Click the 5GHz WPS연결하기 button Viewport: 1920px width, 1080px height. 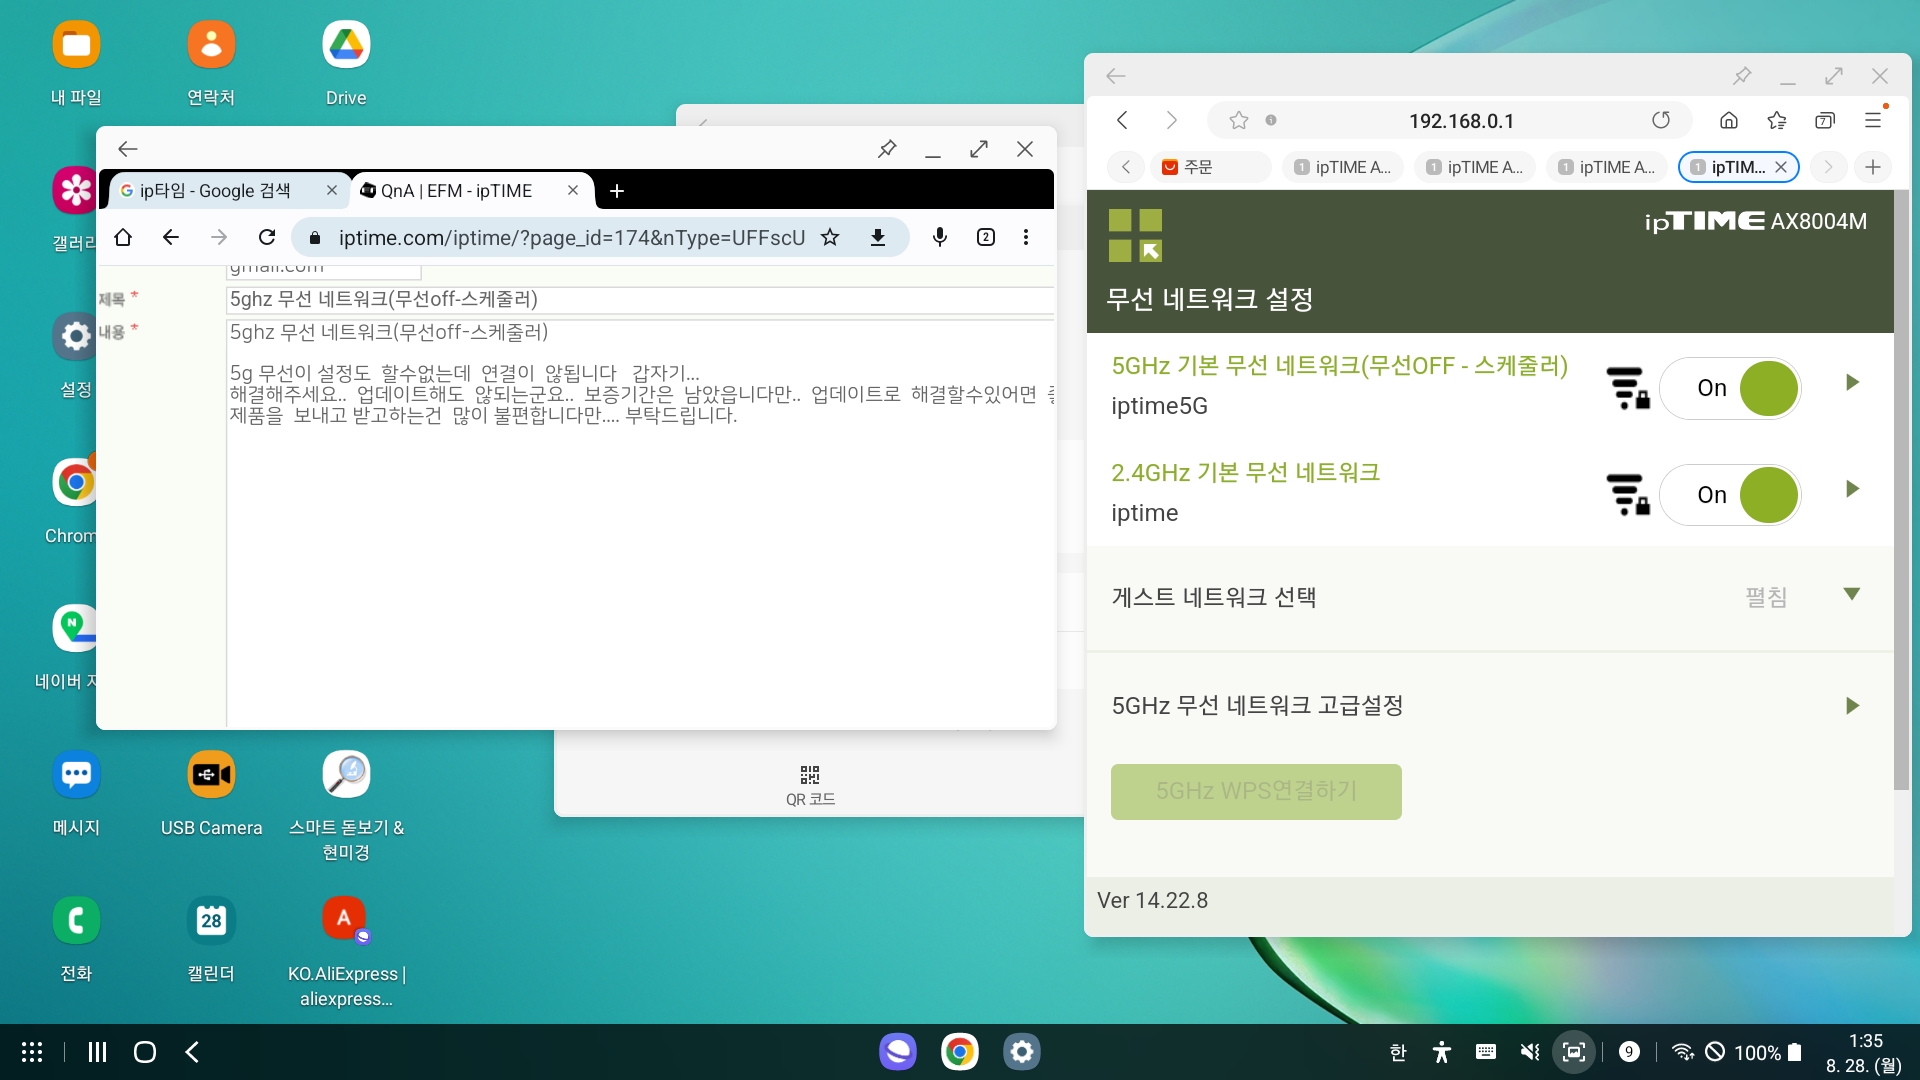click(x=1256, y=792)
